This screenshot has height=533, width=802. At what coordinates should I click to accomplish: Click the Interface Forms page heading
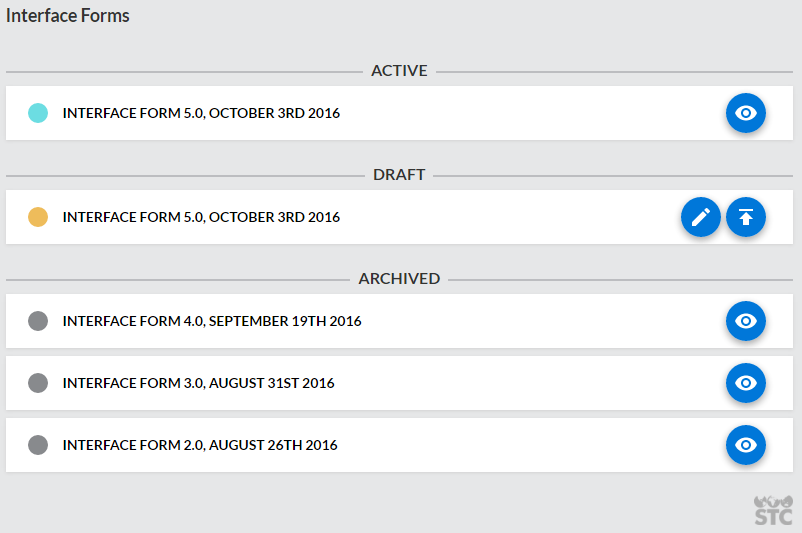[68, 16]
